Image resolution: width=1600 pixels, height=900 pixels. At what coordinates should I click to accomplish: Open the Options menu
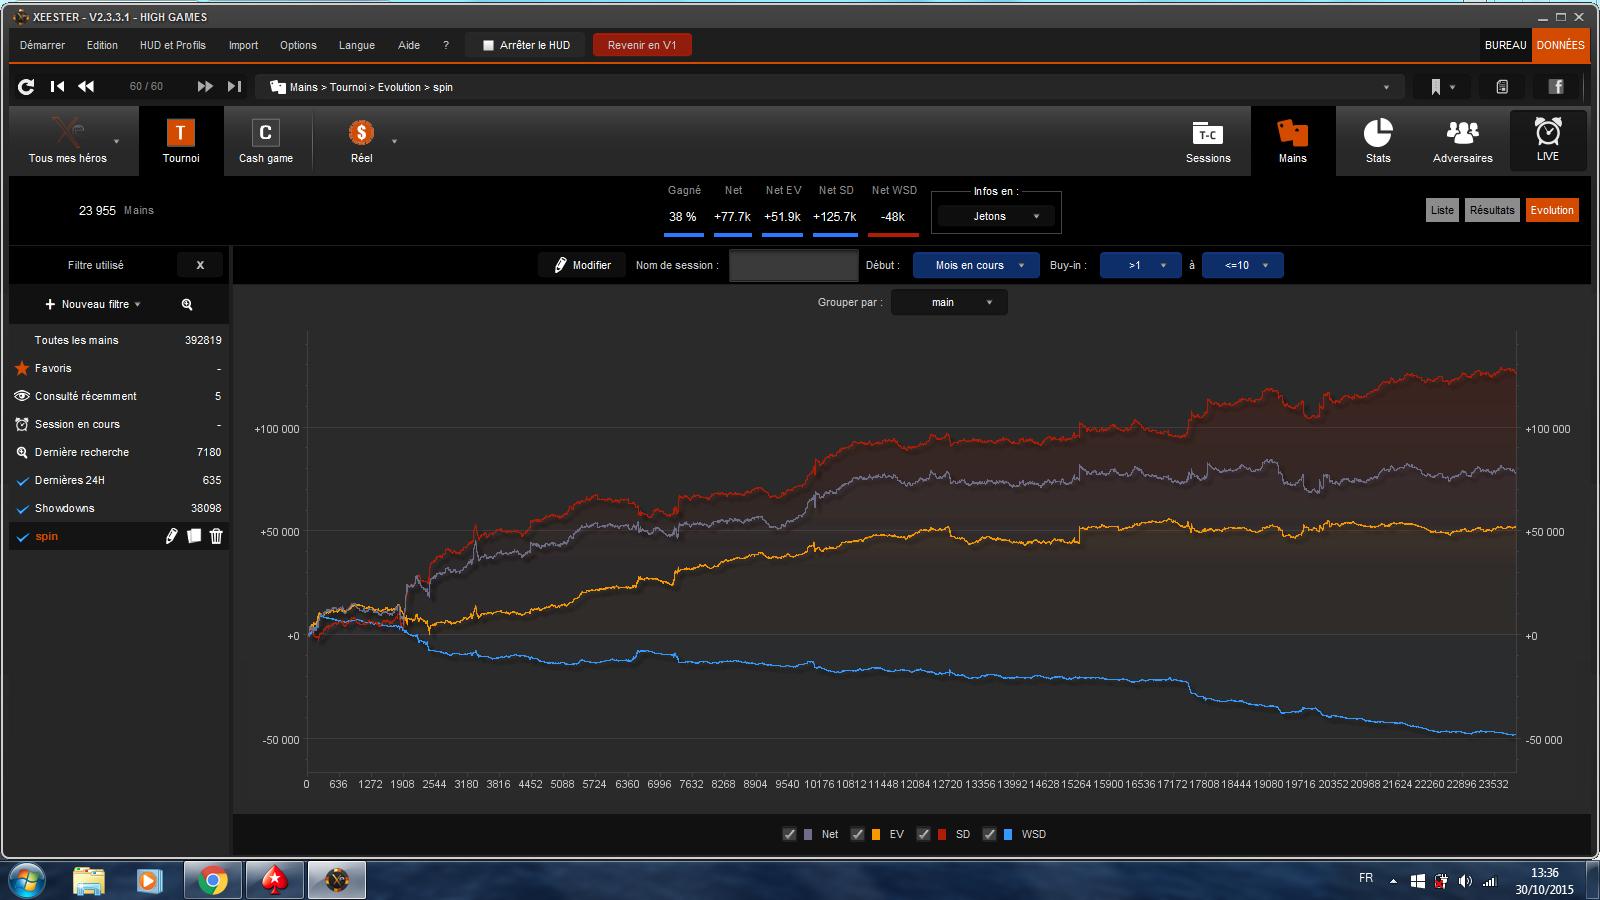pyautogui.click(x=298, y=45)
